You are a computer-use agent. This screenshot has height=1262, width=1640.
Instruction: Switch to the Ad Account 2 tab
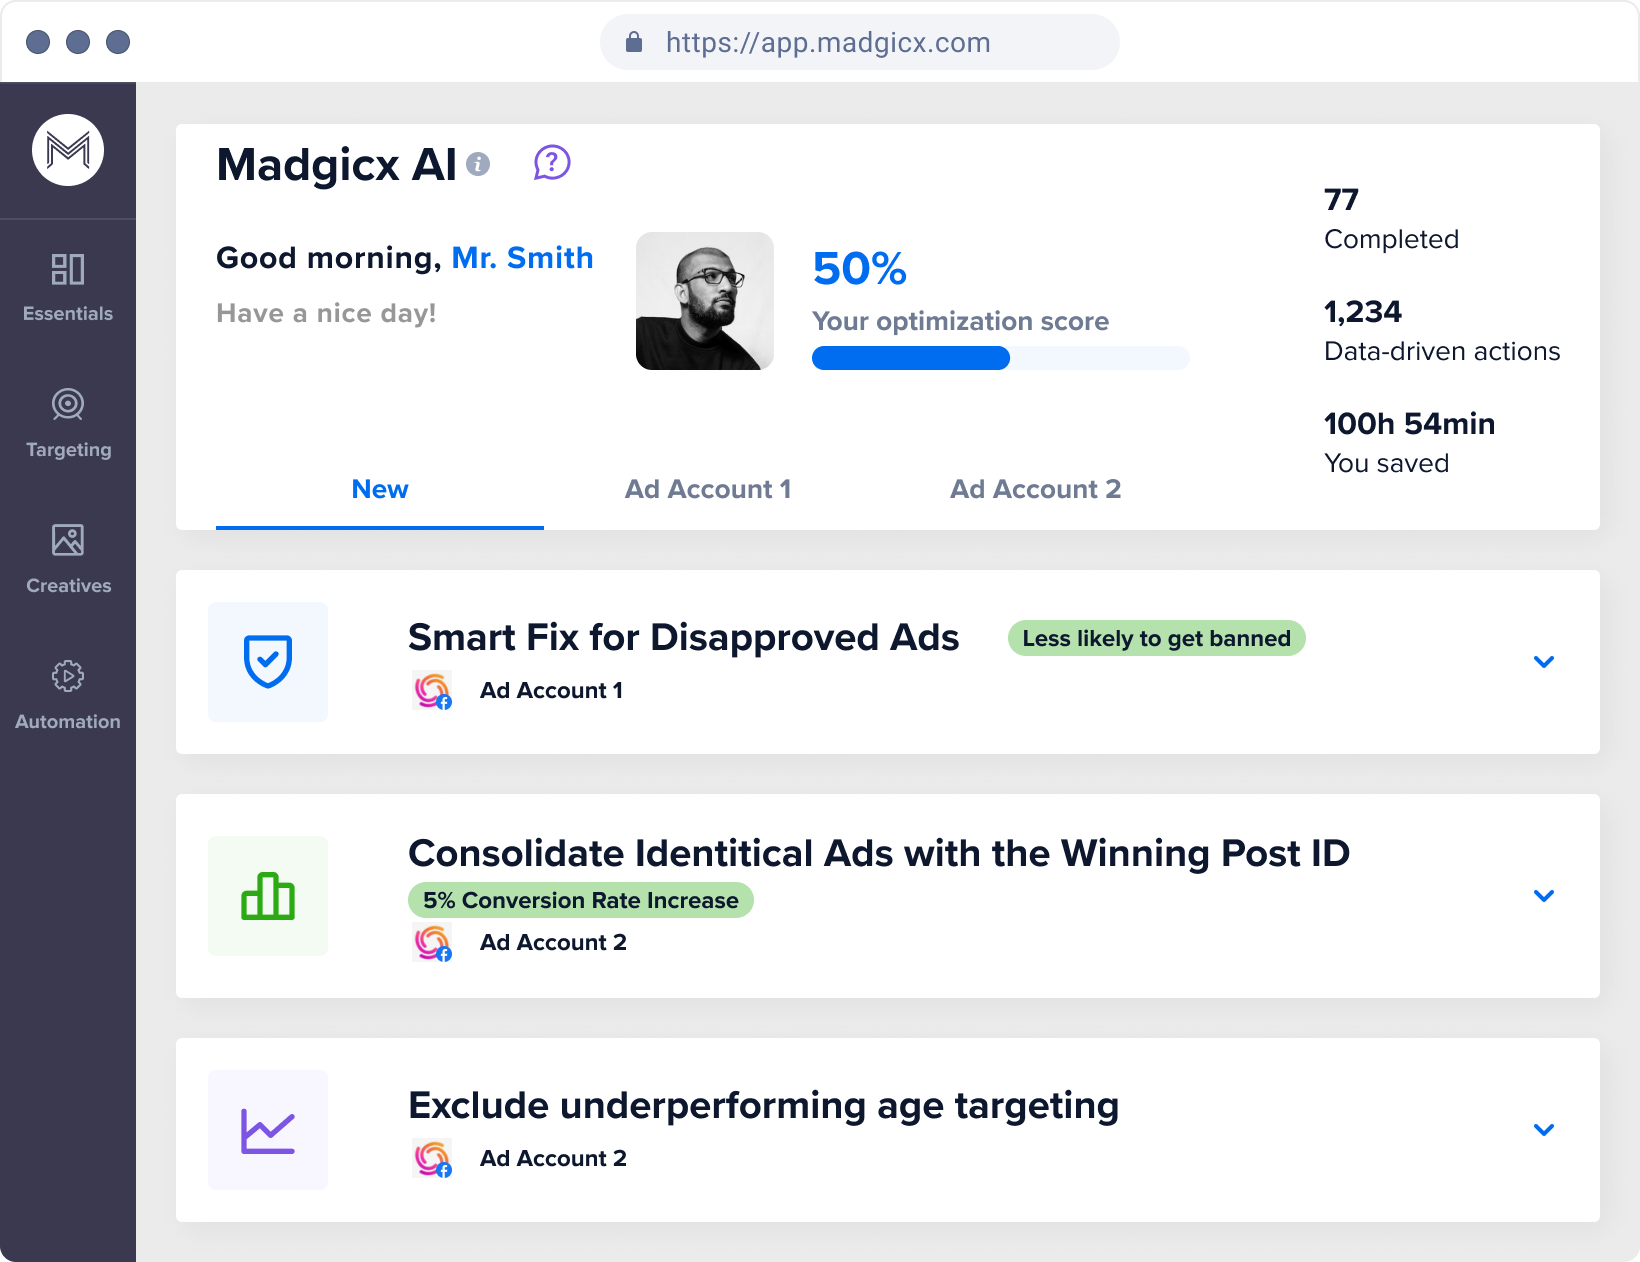[x=1036, y=489]
